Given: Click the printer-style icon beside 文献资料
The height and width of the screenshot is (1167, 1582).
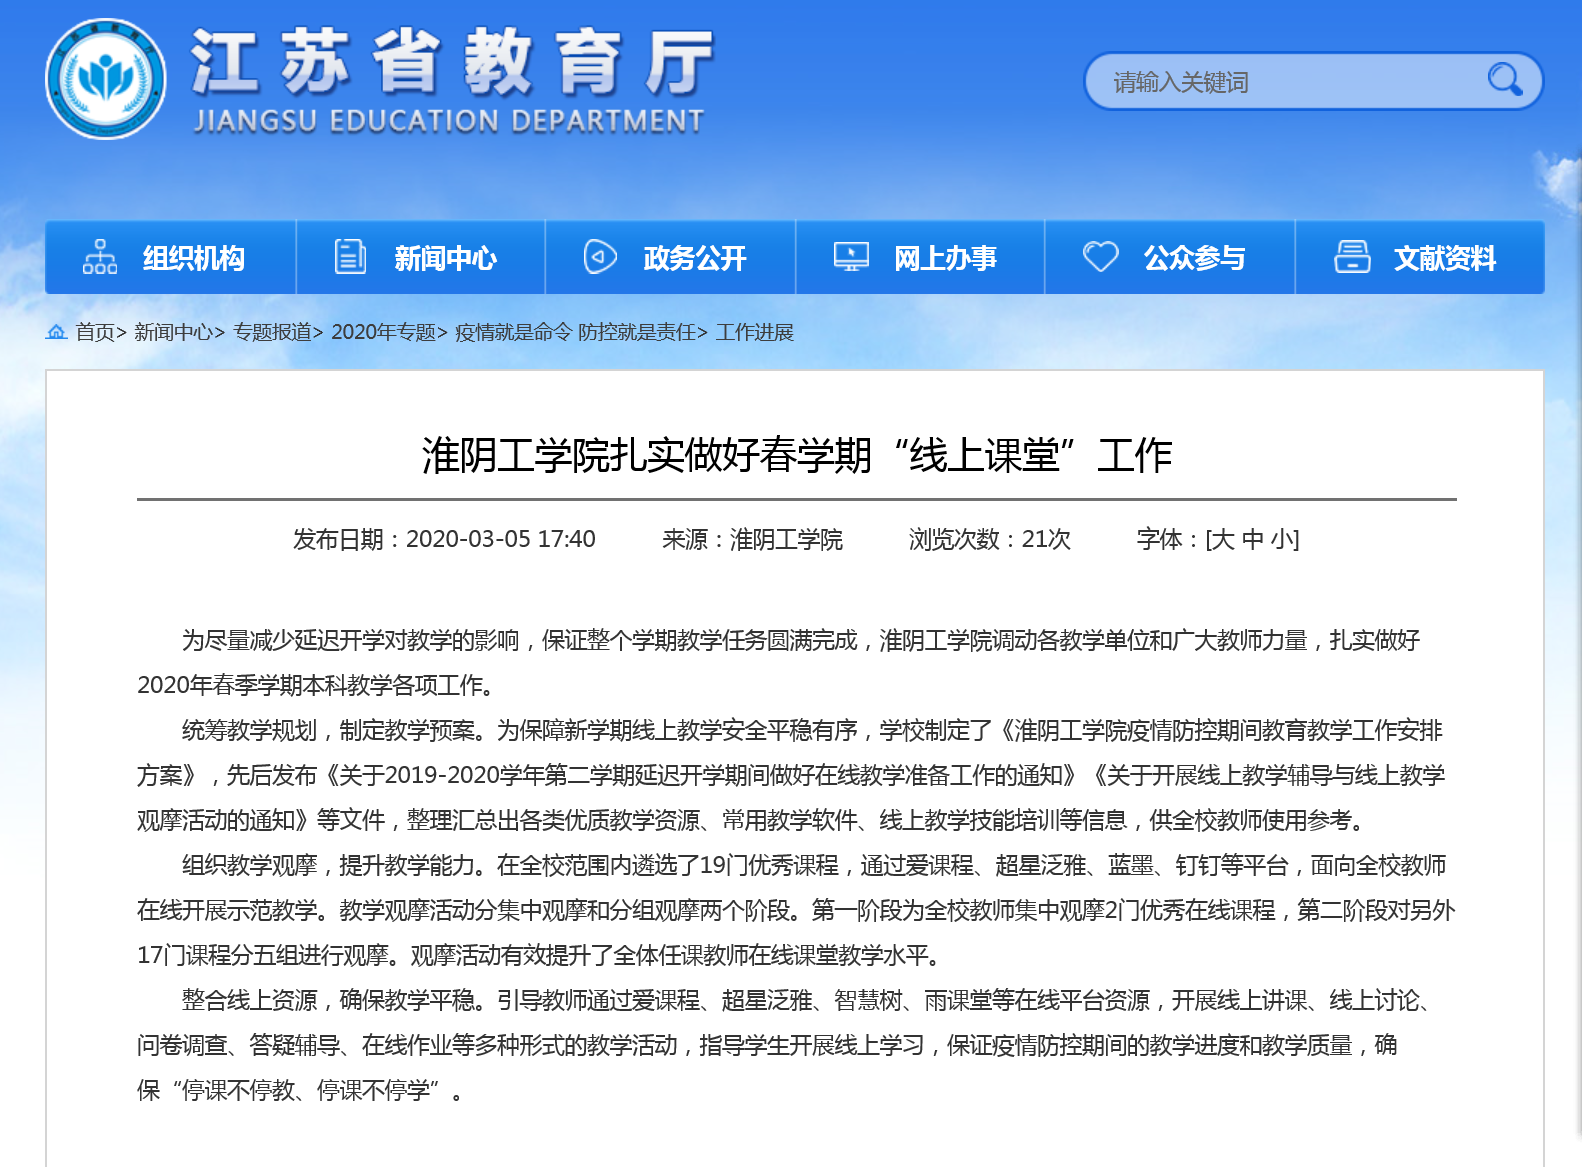Looking at the screenshot, I should [1352, 257].
